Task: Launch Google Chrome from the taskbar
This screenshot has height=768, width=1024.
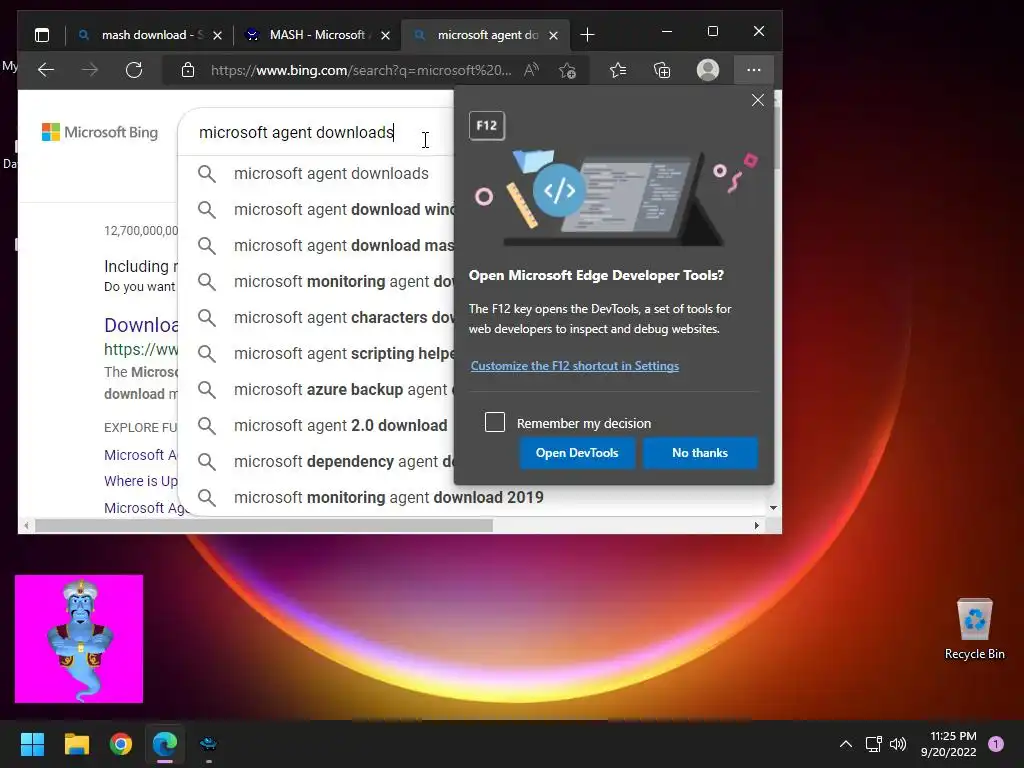Action: (x=121, y=744)
